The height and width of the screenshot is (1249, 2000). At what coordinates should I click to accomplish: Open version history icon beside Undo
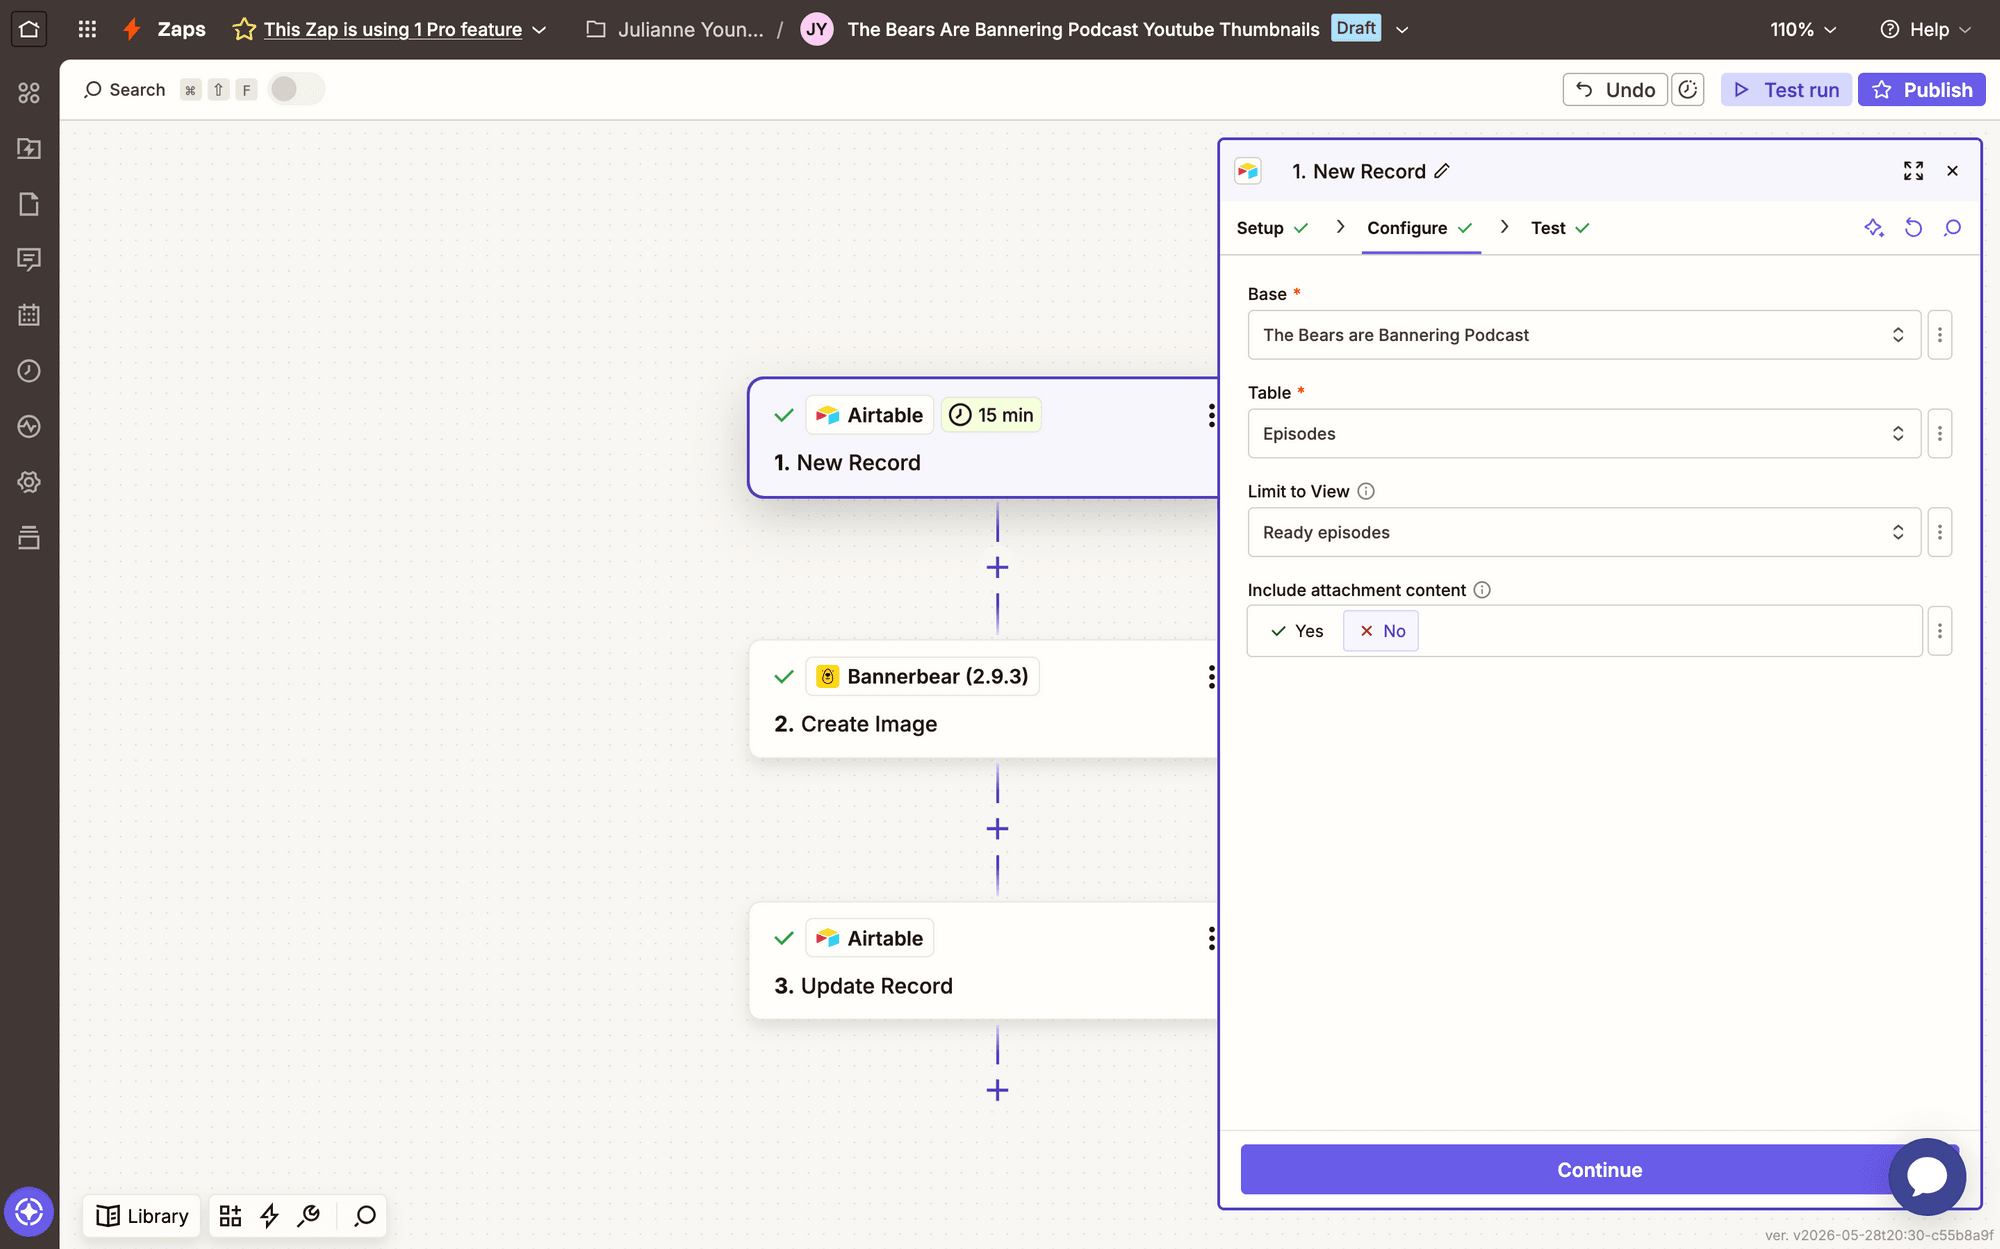[x=1688, y=90]
